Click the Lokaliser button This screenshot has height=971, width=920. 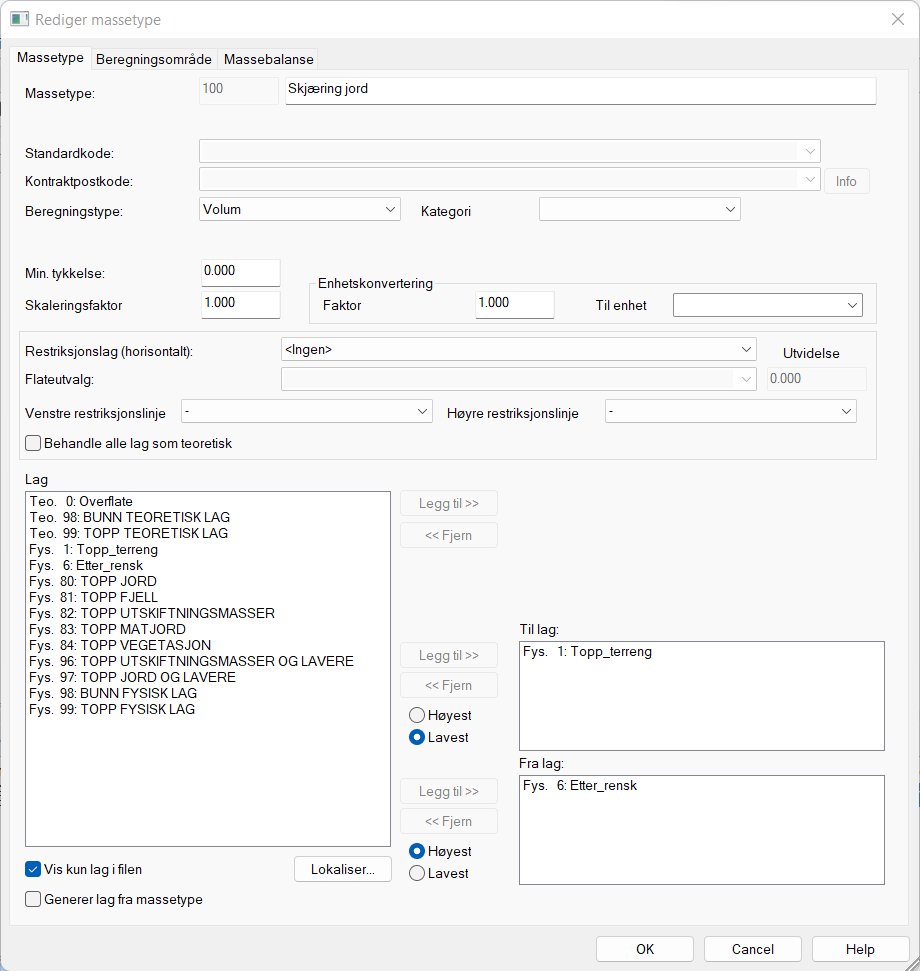pyautogui.click(x=342, y=869)
